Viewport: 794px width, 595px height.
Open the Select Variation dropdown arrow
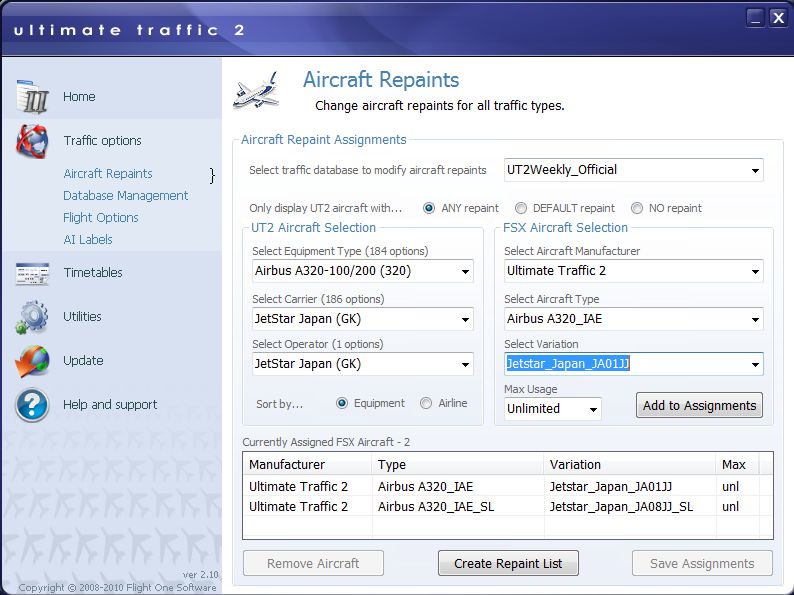755,365
